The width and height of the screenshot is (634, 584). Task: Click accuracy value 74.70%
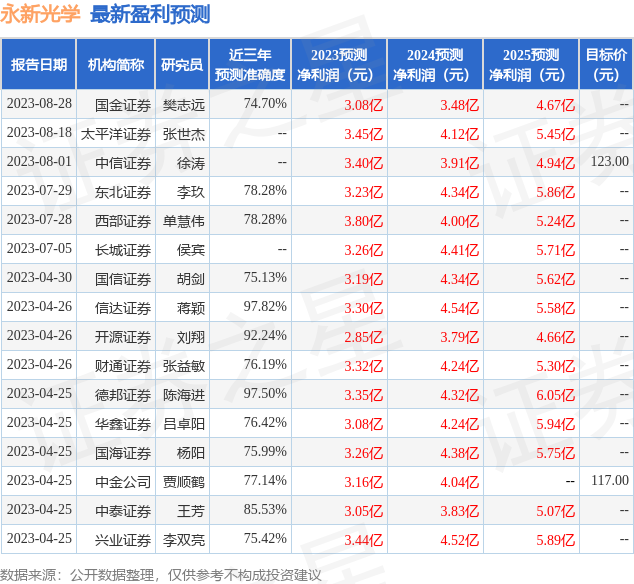(x=265, y=104)
